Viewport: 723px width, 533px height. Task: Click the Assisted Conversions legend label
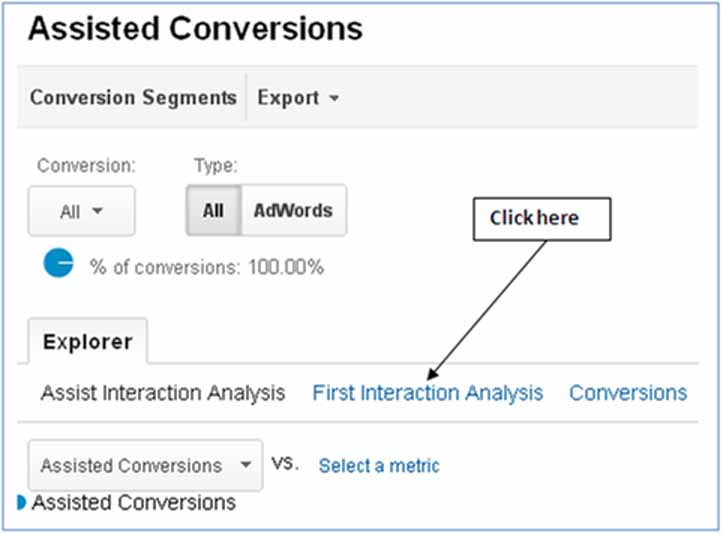tap(134, 502)
